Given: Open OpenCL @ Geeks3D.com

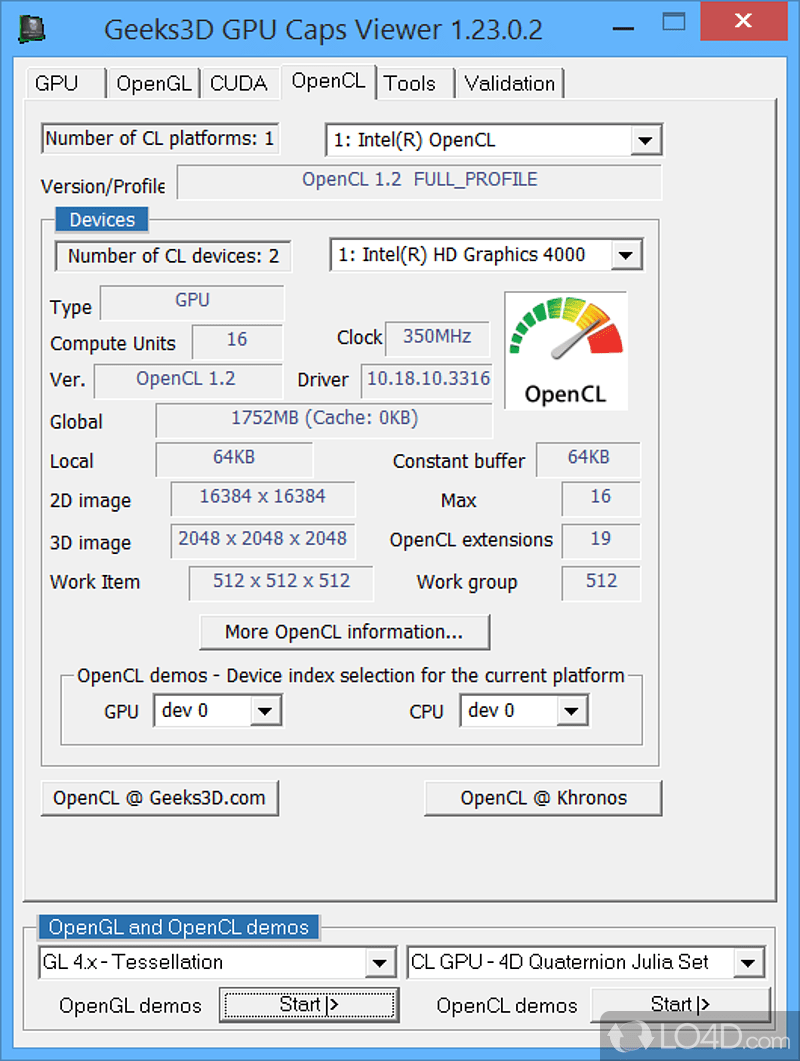Looking at the screenshot, I should coord(159,798).
